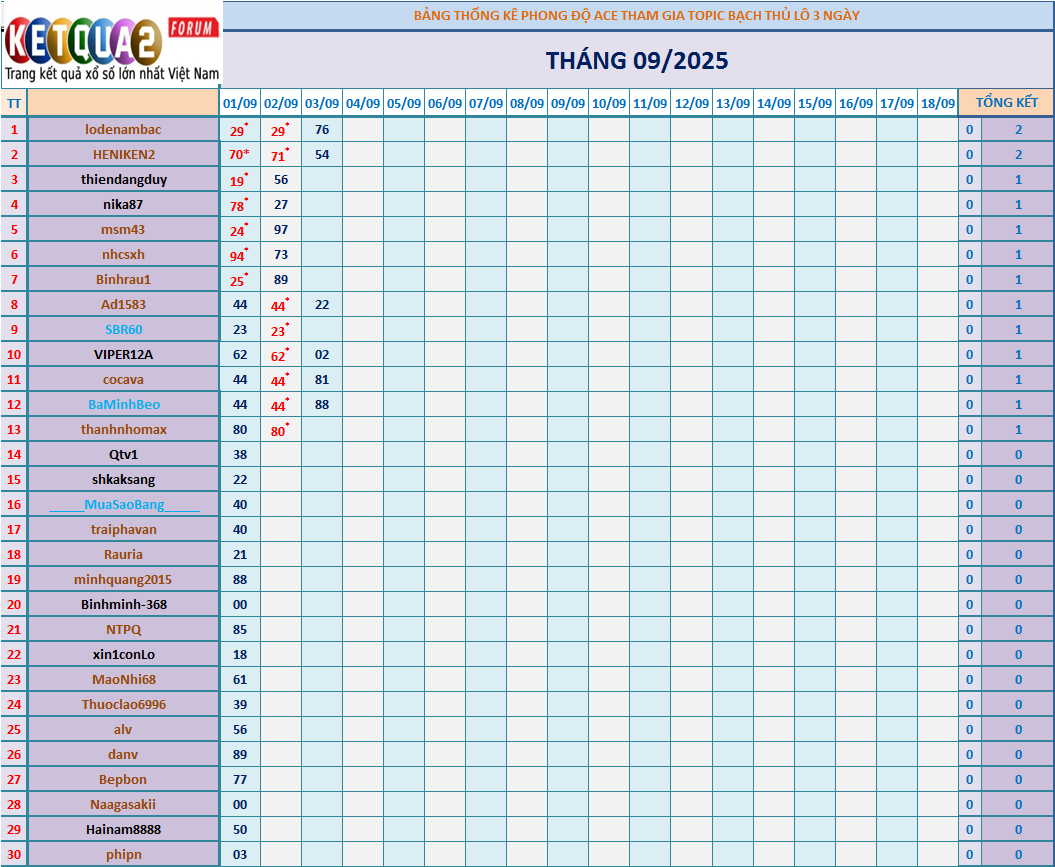The height and width of the screenshot is (867, 1055).
Task: Click the TT column header
Action: point(14,104)
